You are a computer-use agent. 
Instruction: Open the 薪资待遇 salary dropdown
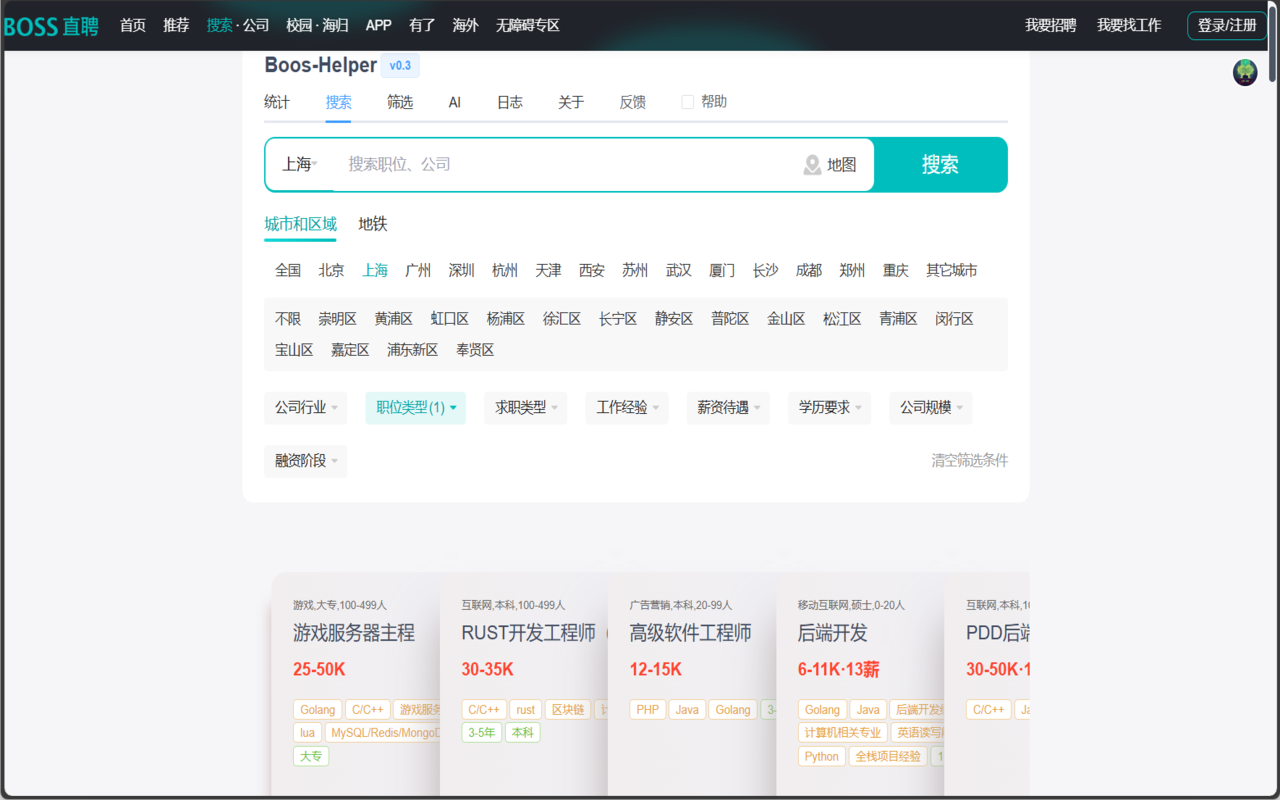(x=727, y=407)
